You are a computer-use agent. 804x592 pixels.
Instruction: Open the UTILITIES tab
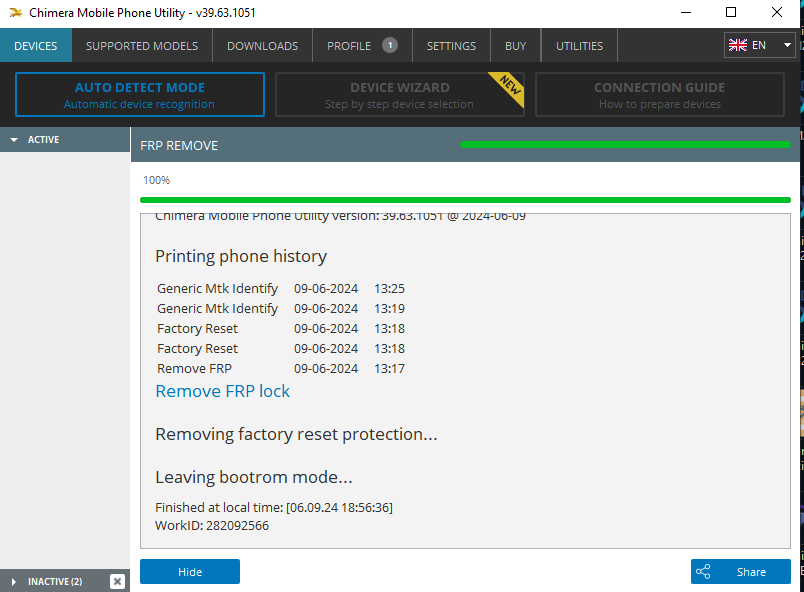point(579,46)
